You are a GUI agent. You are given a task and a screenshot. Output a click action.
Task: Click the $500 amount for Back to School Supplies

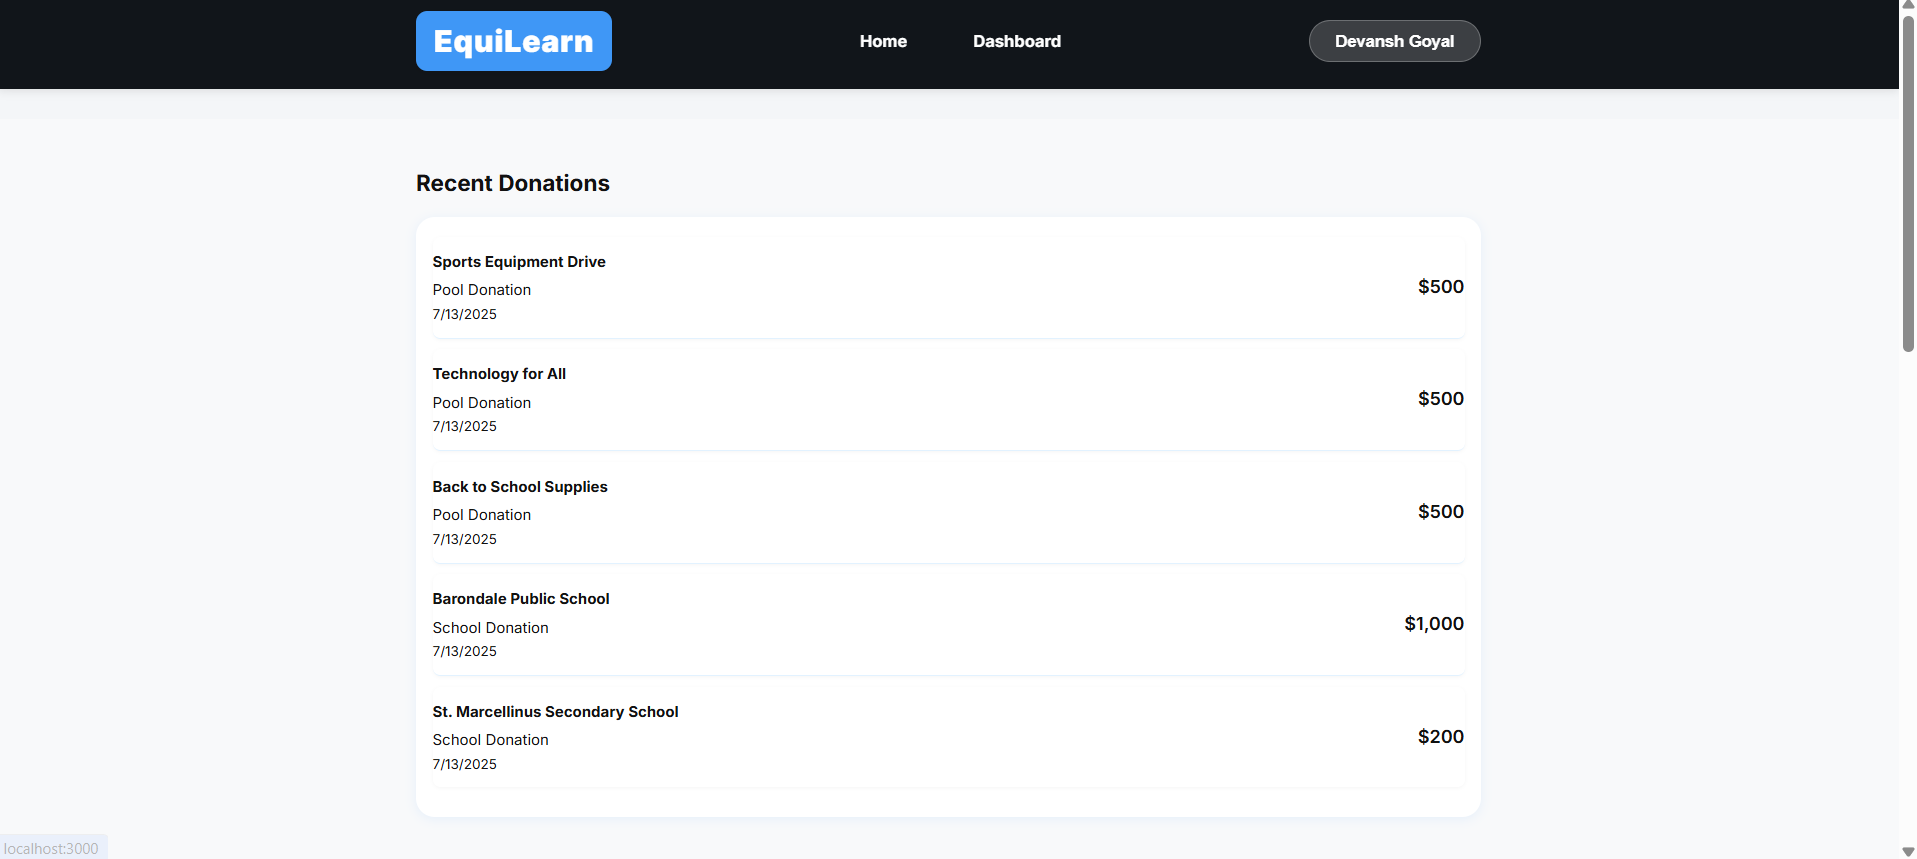(x=1440, y=511)
